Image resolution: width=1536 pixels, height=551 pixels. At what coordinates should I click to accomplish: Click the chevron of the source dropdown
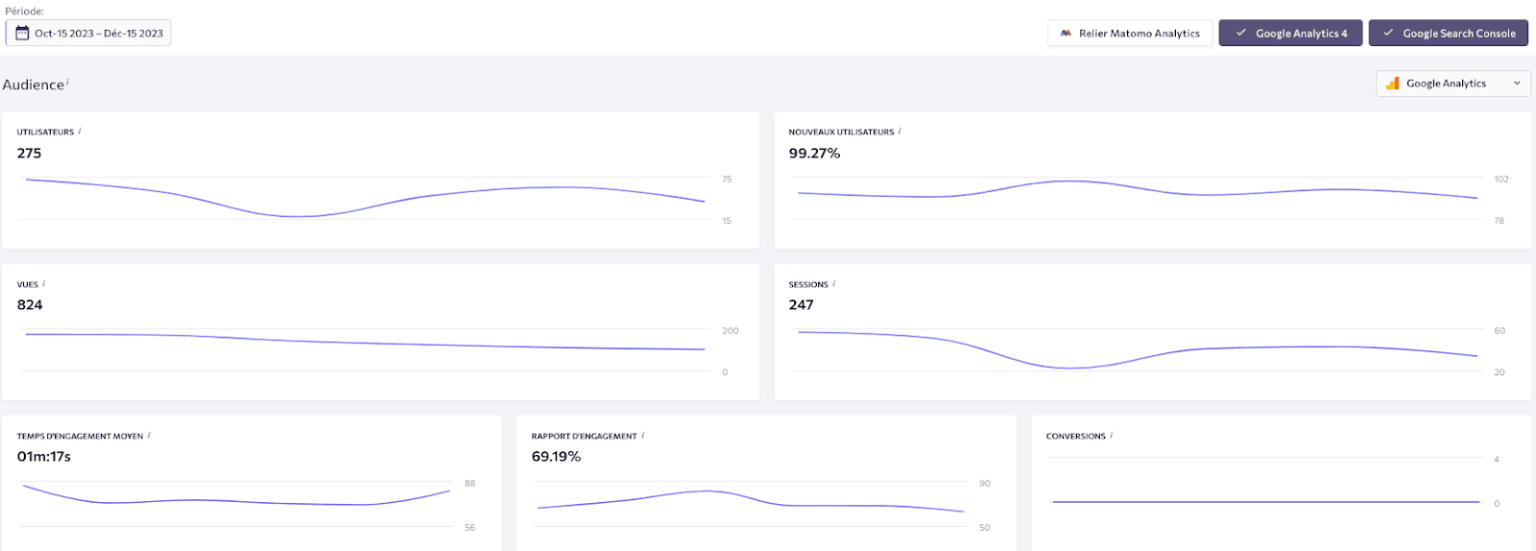tap(1516, 83)
